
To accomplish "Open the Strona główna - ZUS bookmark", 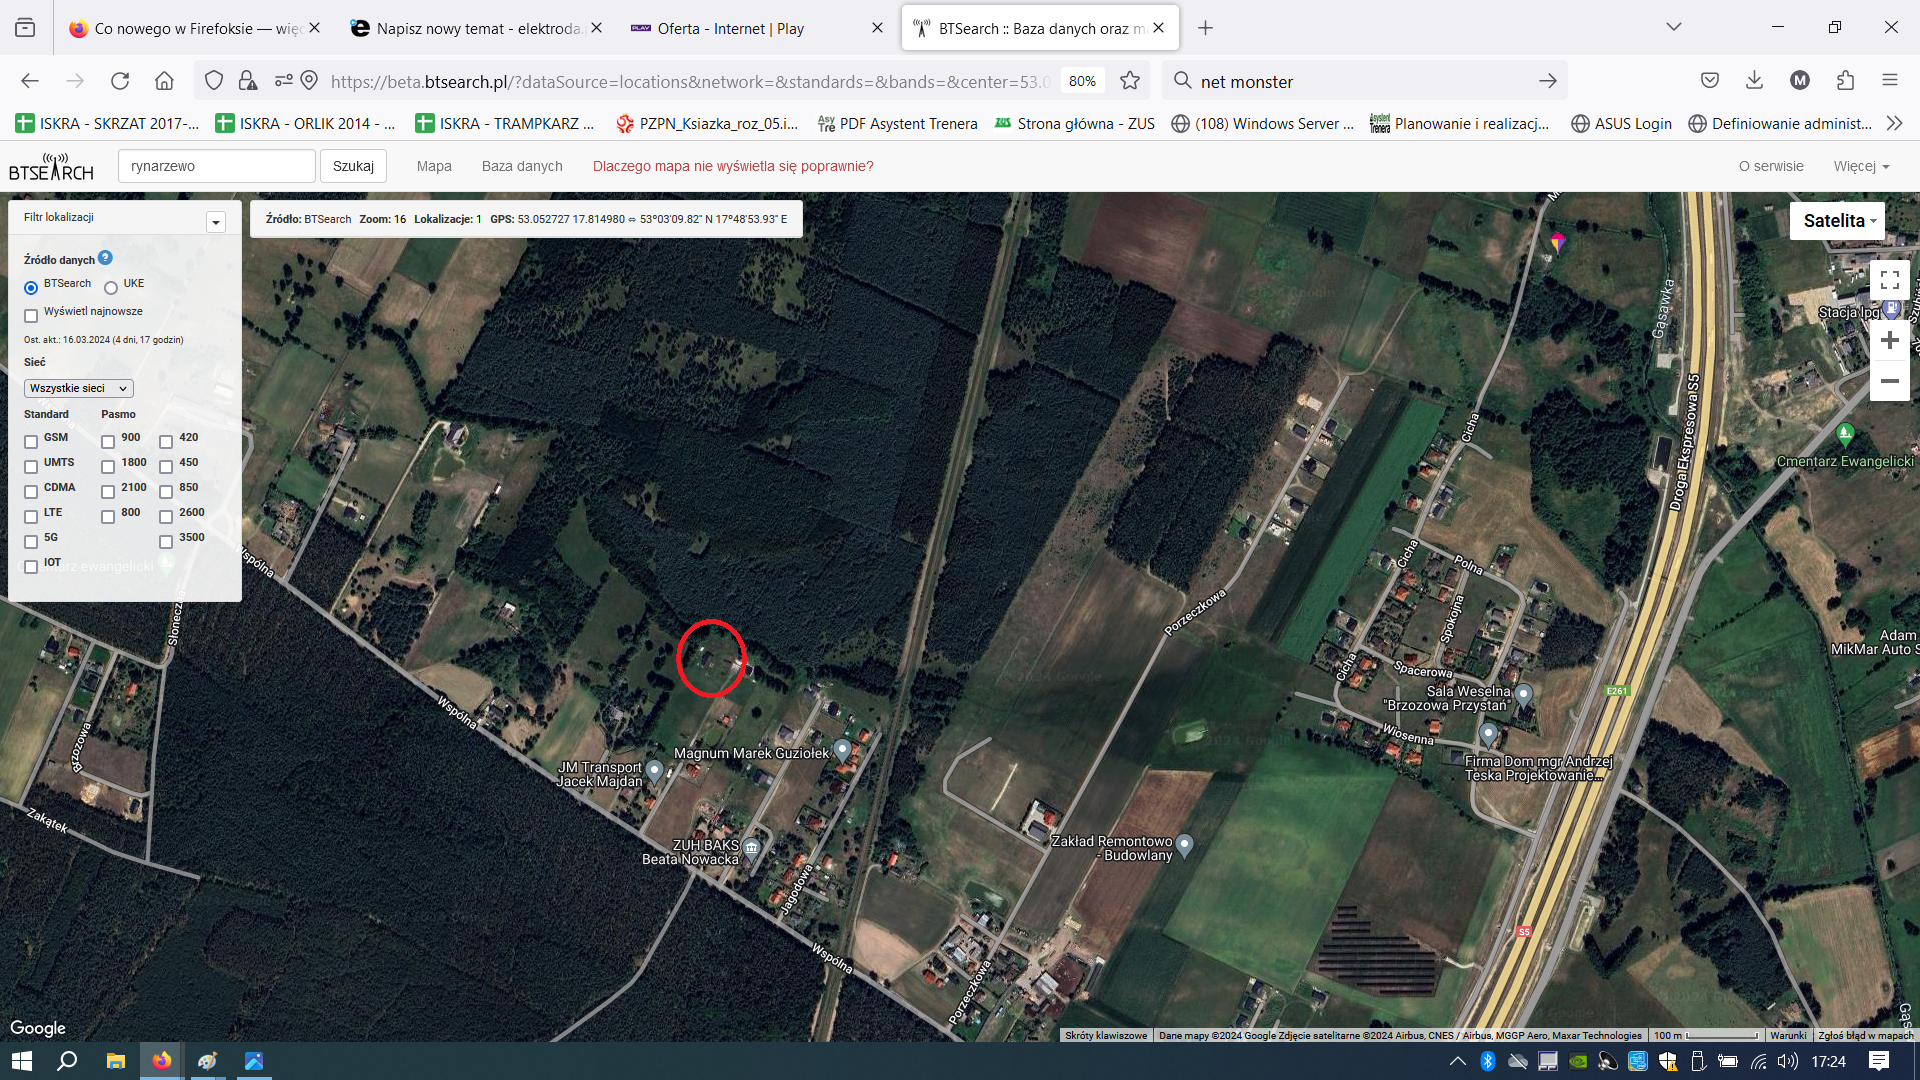I will pyautogui.click(x=1075, y=124).
